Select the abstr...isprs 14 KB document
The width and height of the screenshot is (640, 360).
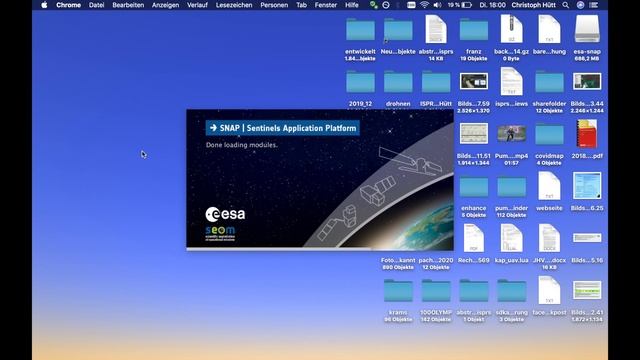click(436, 29)
